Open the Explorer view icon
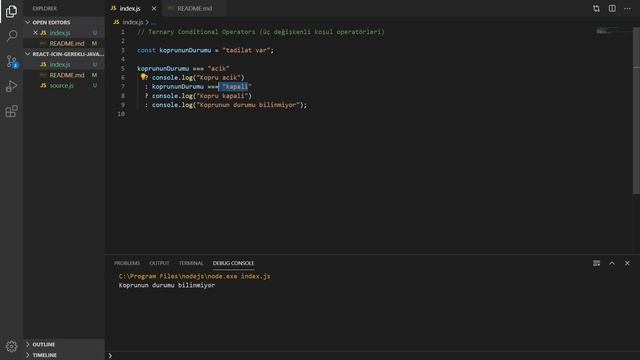640x360 pixels. (x=11, y=11)
